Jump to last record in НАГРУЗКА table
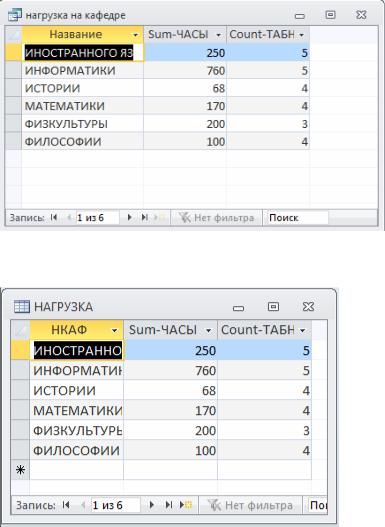The image size is (385, 527). pyautogui.click(x=169, y=504)
